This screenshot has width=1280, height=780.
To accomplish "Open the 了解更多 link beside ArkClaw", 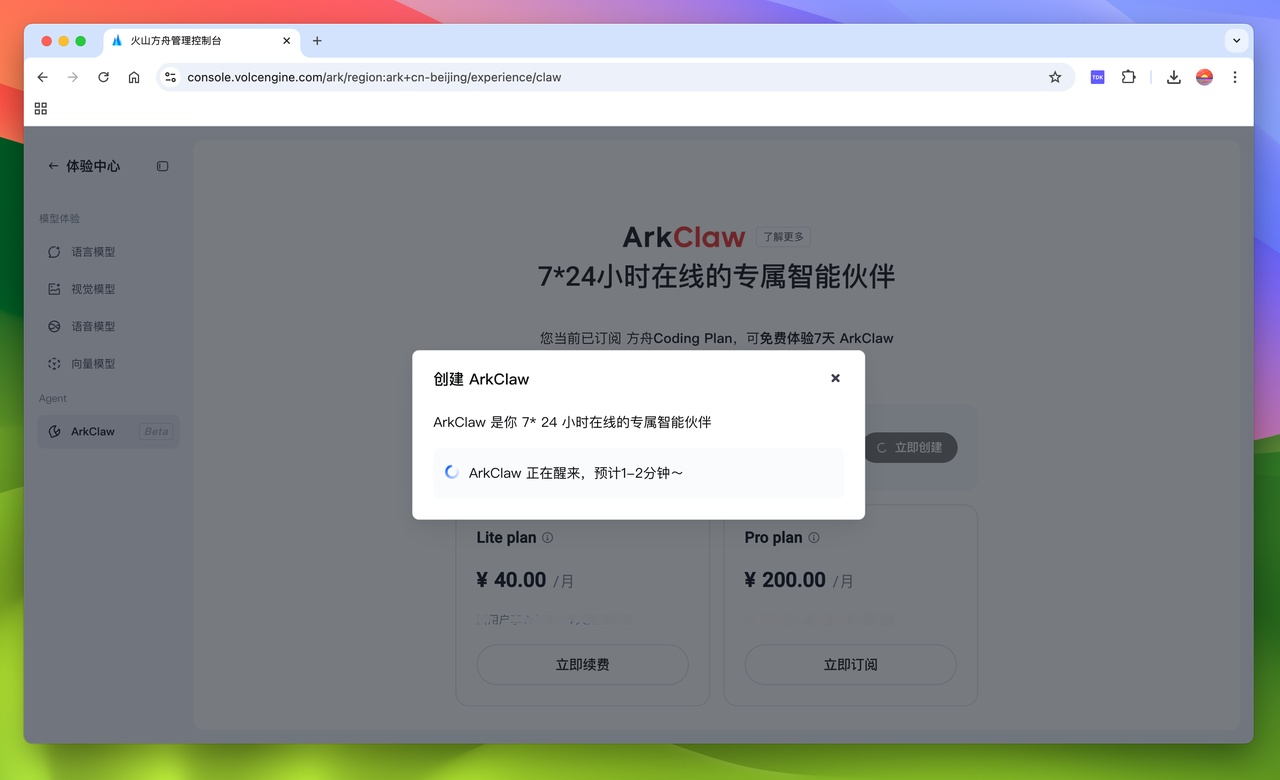I will point(784,236).
